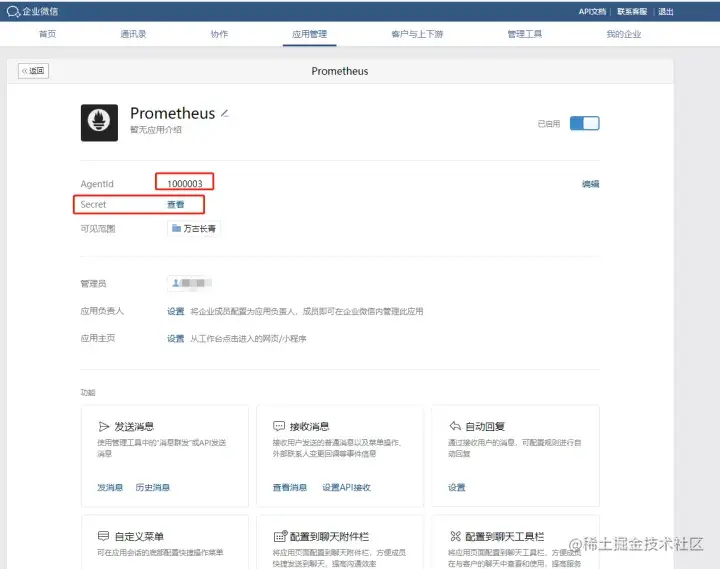This screenshot has width=720, height=569.
Task: Click the AgentId value 1000003
Action: (185, 184)
